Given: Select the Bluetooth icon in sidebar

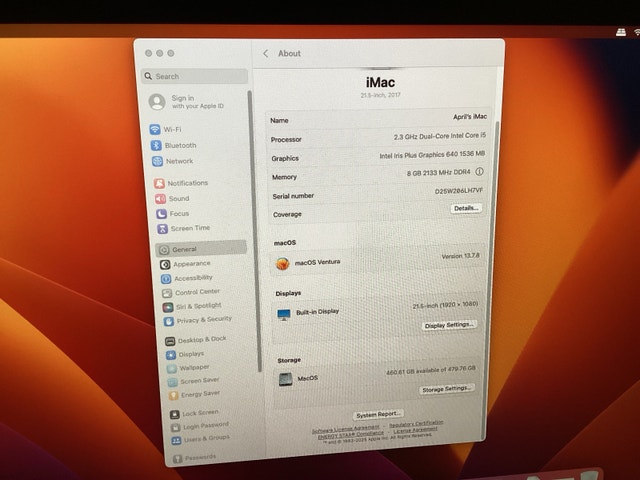Looking at the screenshot, I should [x=156, y=145].
